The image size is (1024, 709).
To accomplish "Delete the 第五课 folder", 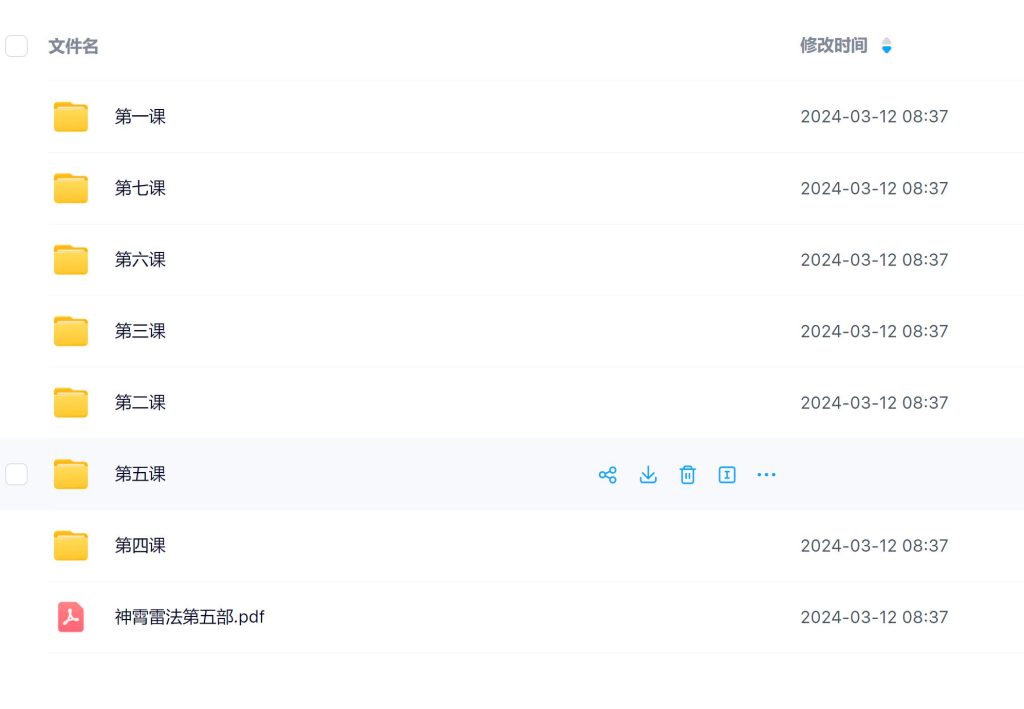I will click(x=687, y=474).
